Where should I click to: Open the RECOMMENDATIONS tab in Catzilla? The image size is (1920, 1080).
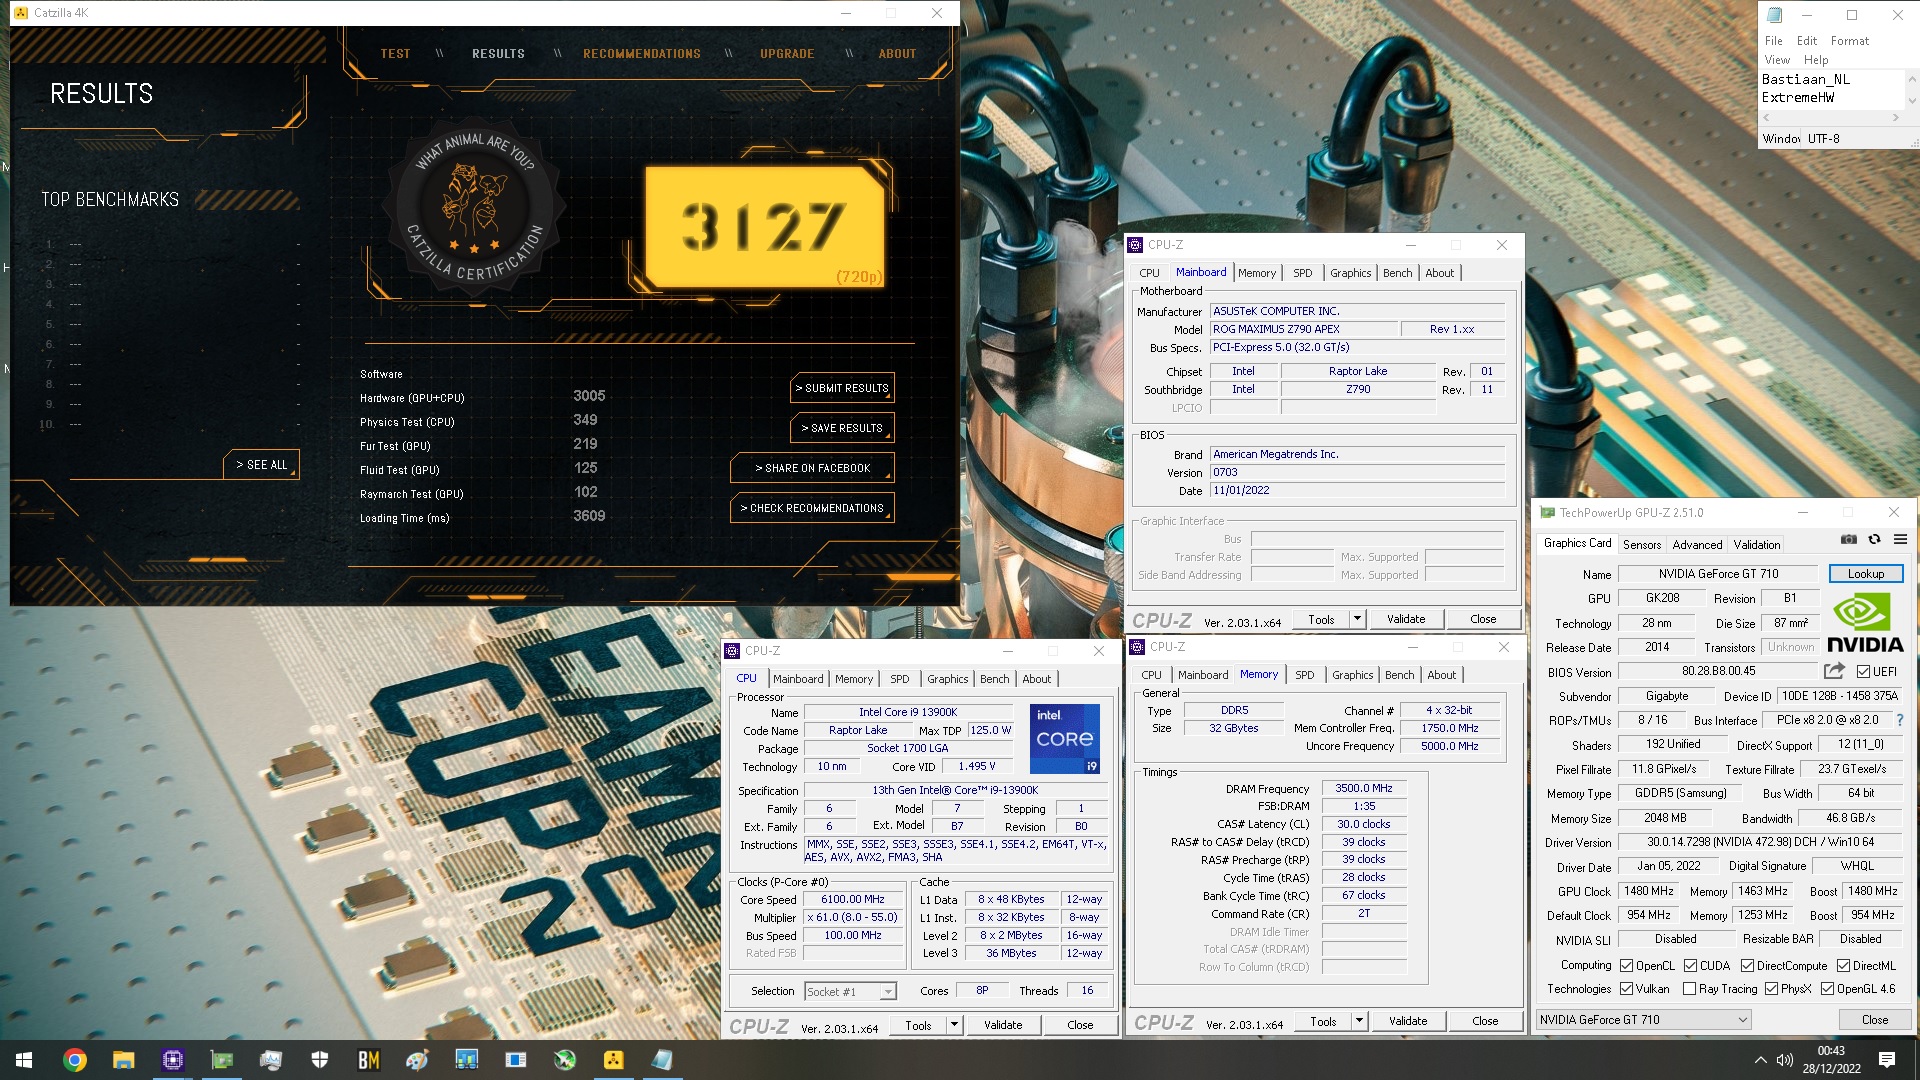coord(642,54)
